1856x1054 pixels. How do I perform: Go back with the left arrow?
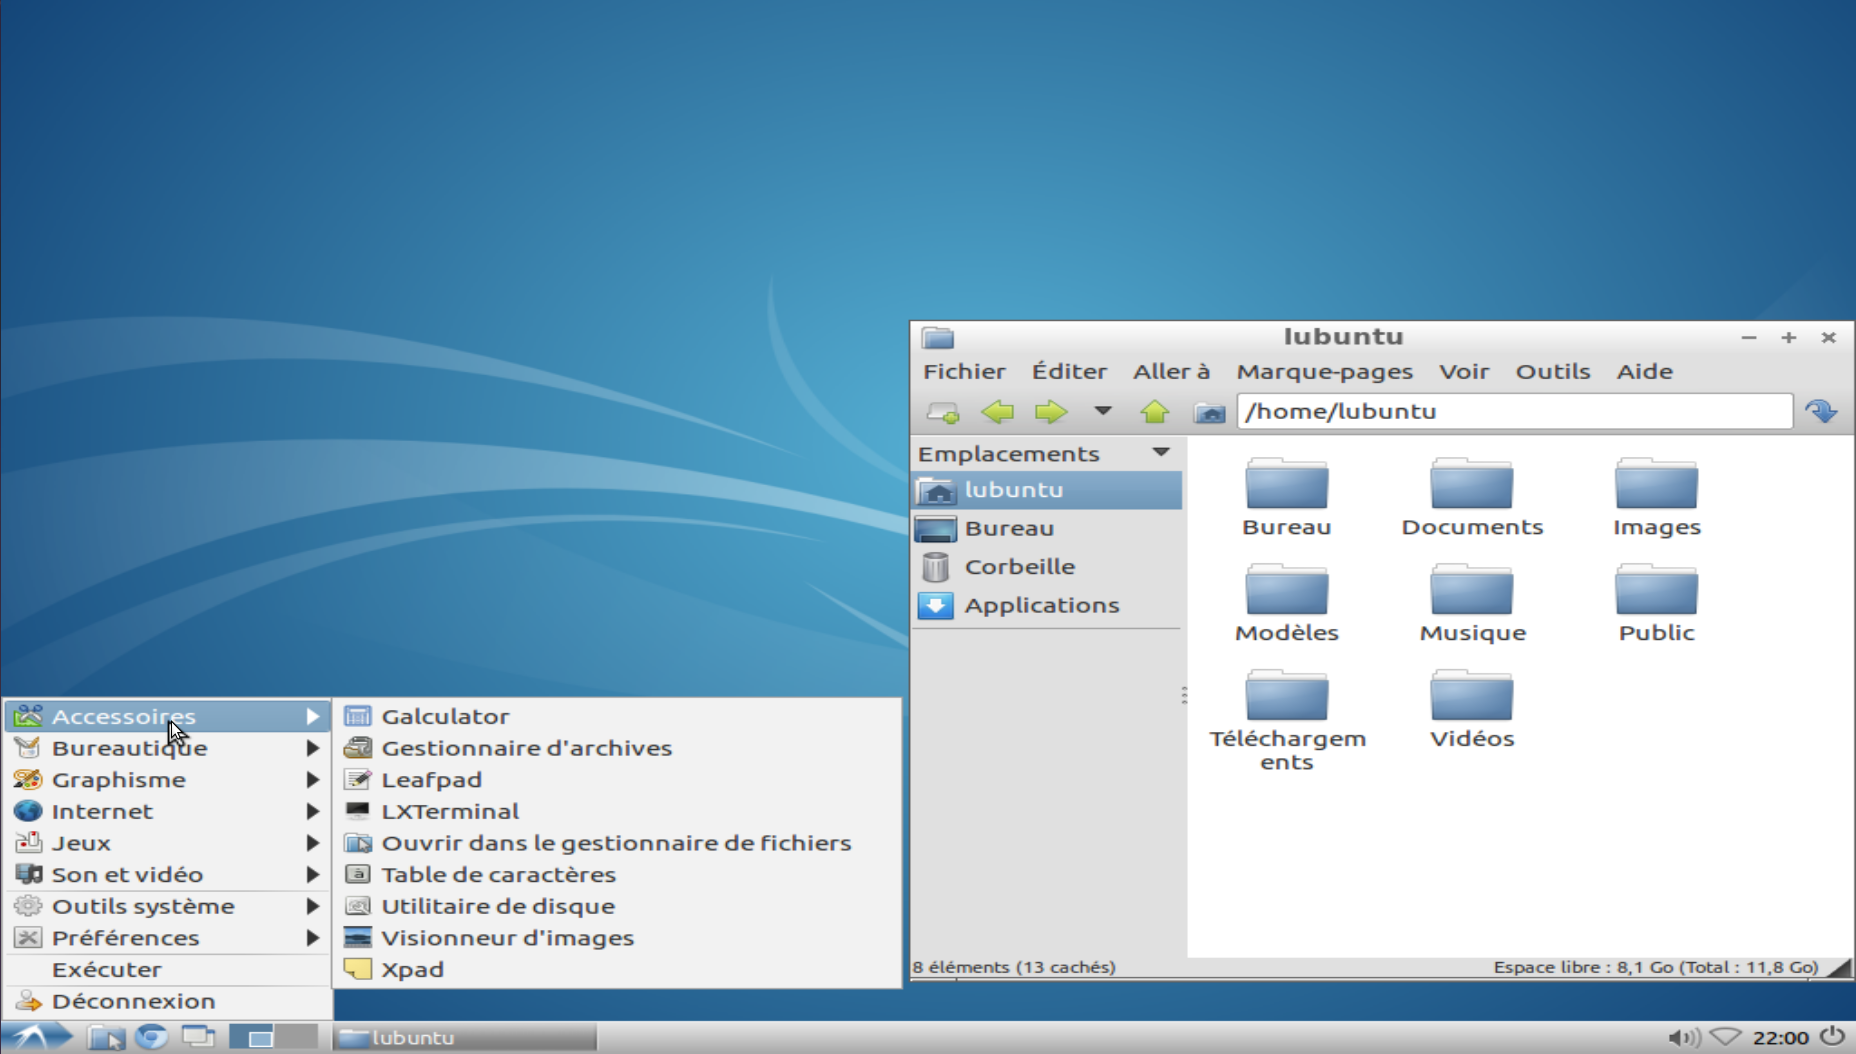(x=997, y=412)
